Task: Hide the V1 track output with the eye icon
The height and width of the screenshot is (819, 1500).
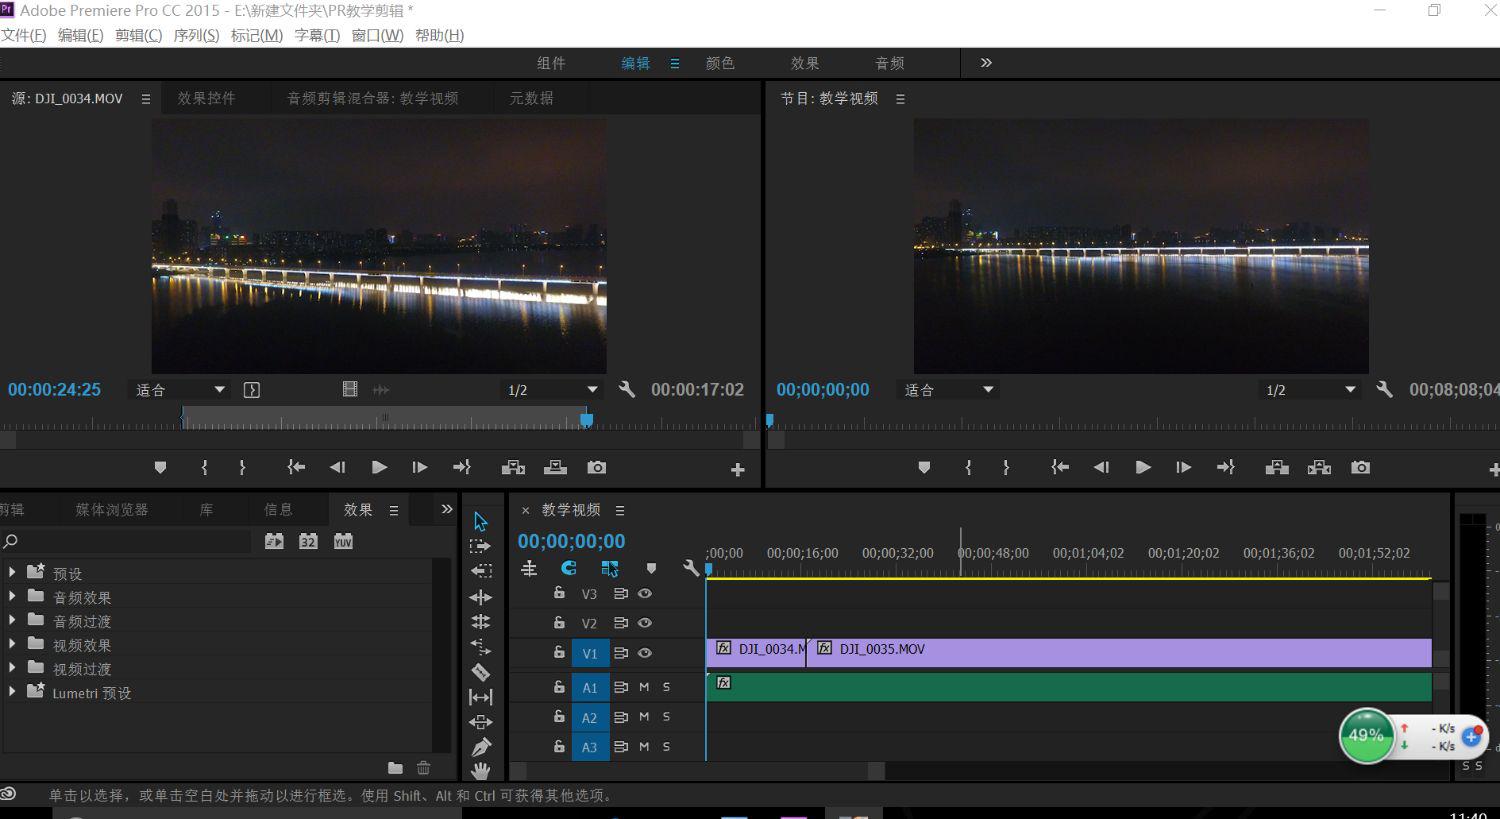Action: 645,653
